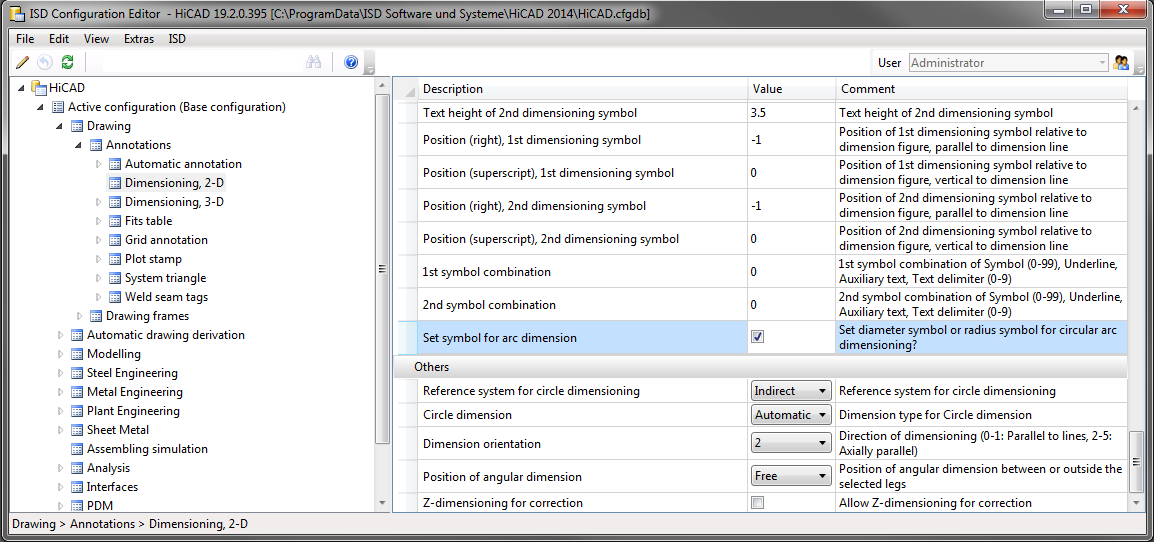
Task: Open the Circle dimension Automatic dropdown
Action: pos(791,415)
